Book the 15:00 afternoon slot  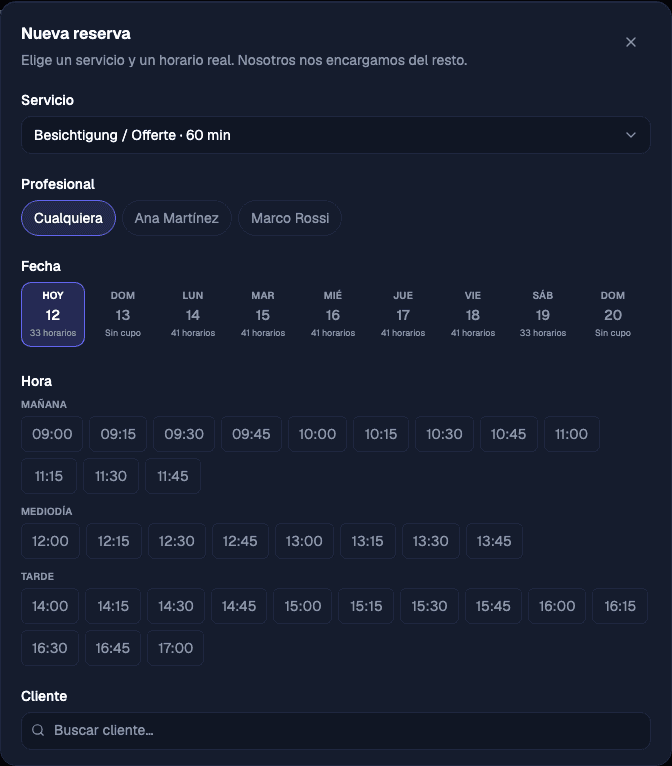303,606
